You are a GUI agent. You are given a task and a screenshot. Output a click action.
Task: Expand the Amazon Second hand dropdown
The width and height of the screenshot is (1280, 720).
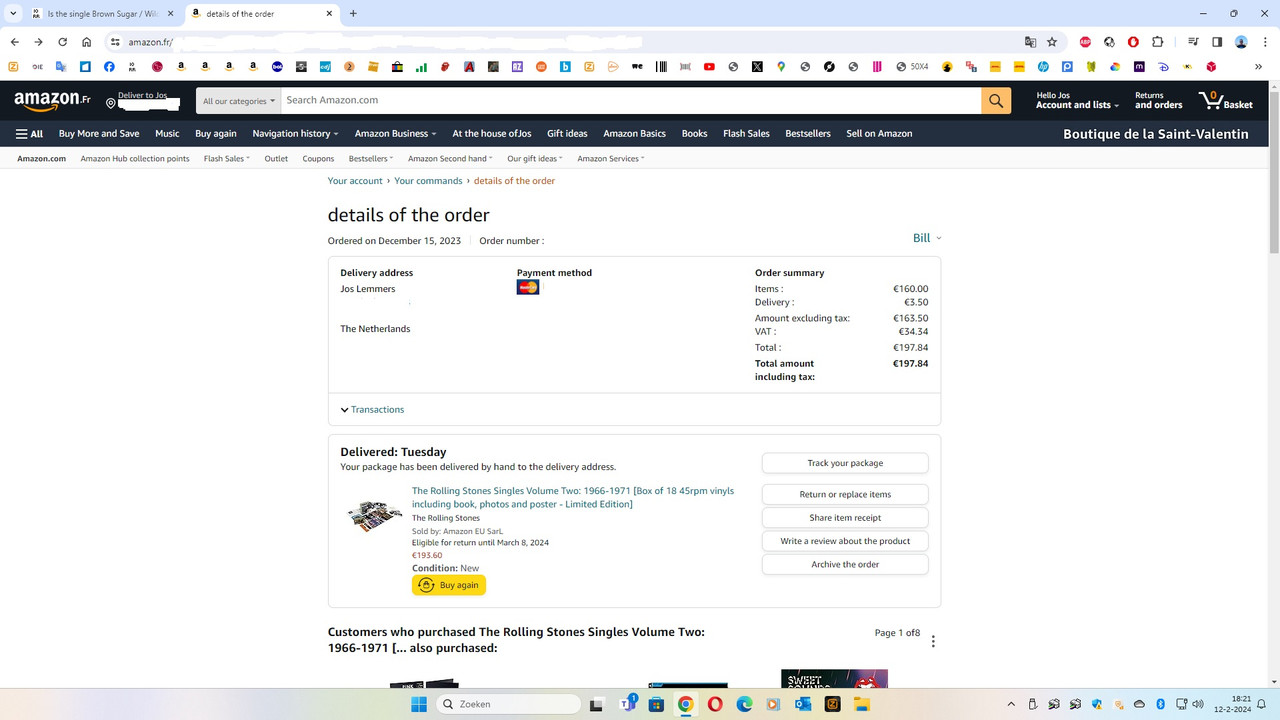[450, 158]
